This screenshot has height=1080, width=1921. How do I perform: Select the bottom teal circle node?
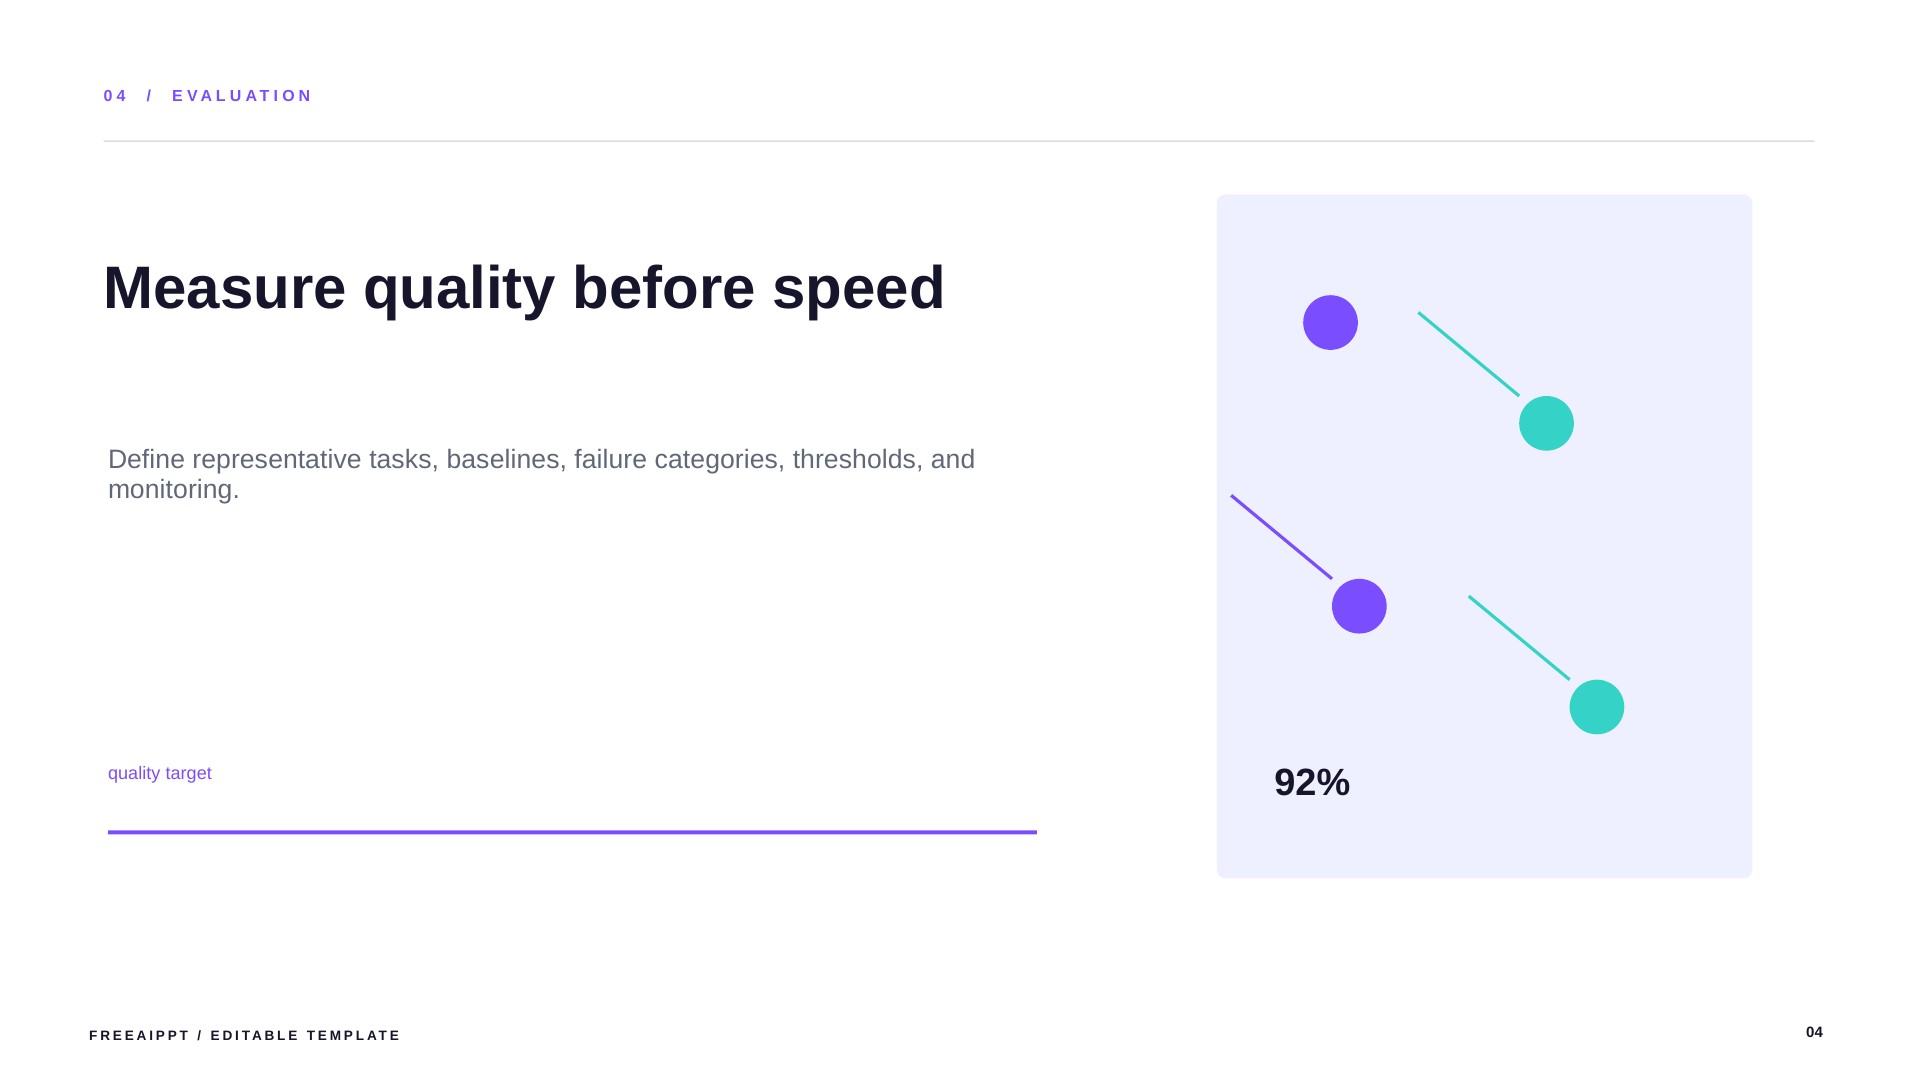point(1597,707)
